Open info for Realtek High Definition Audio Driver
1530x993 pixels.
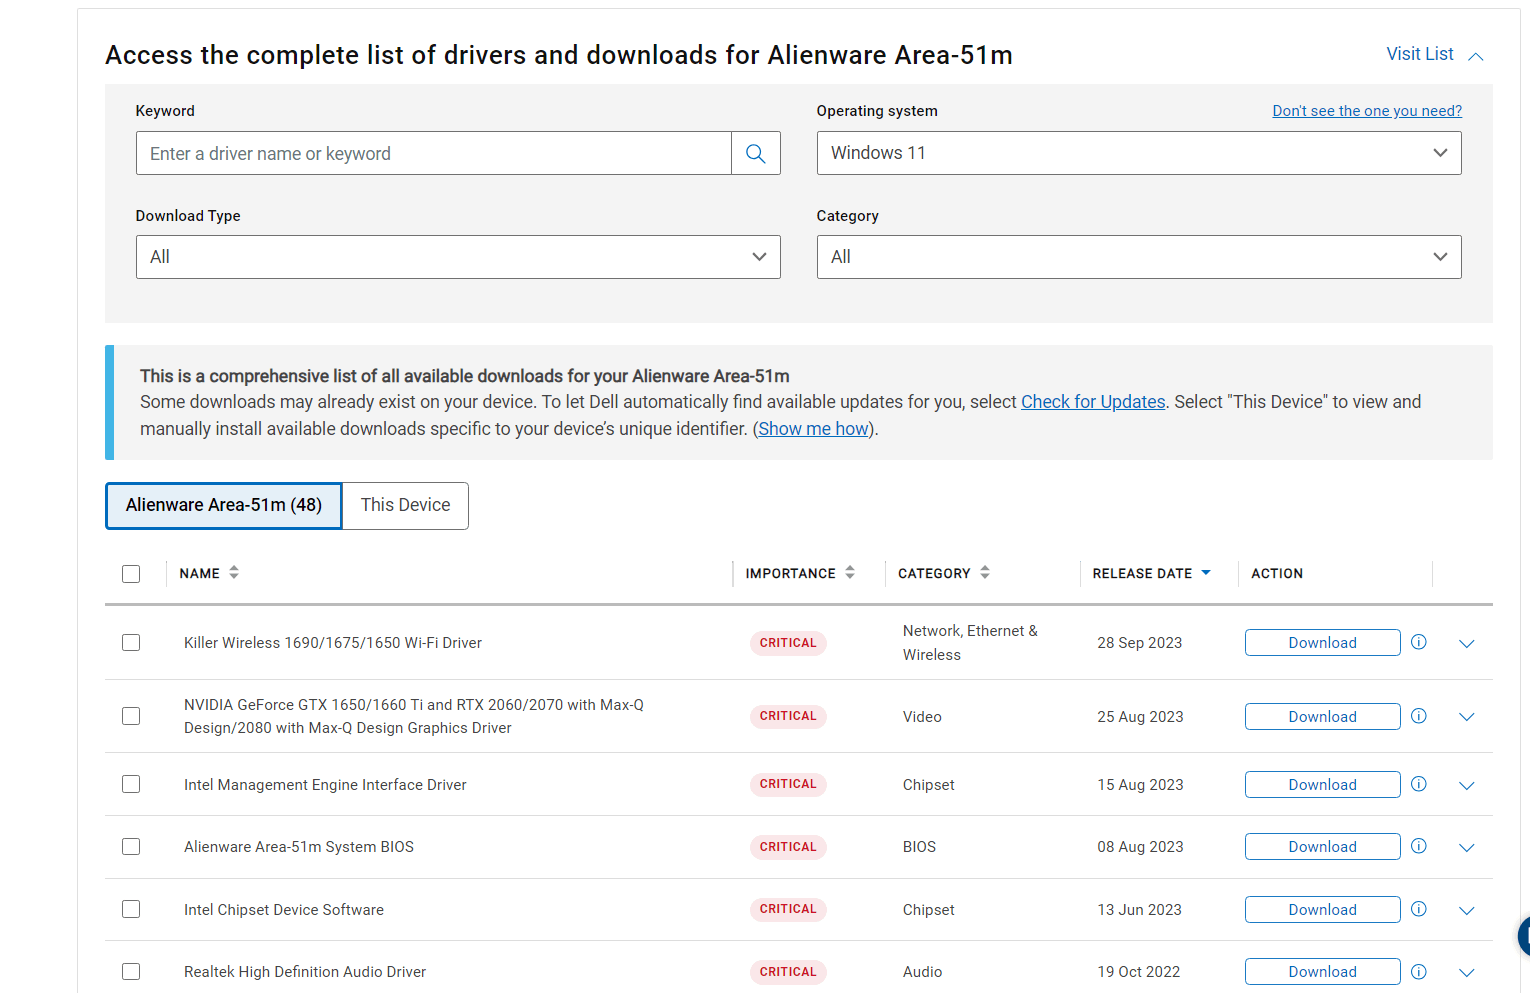(1418, 971)
